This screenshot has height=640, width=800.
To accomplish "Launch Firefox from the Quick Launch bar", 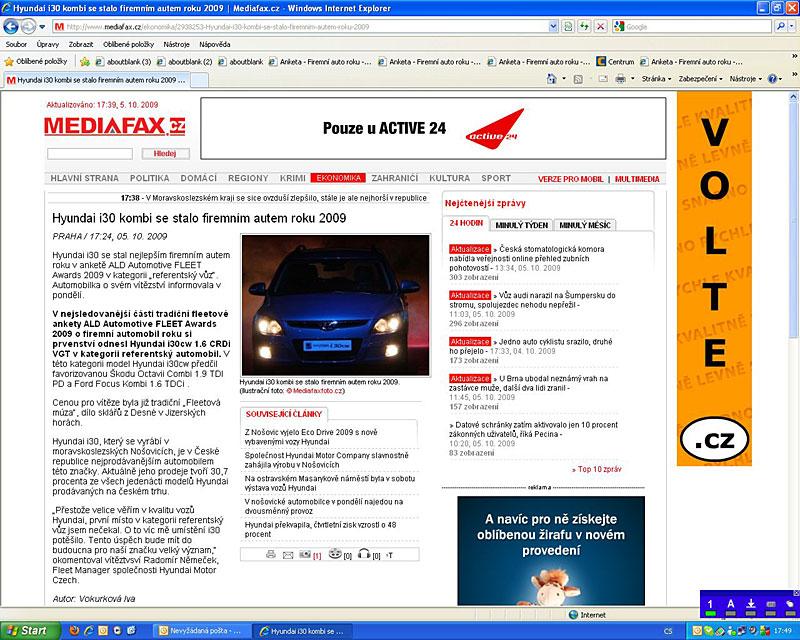I will 74,631.
